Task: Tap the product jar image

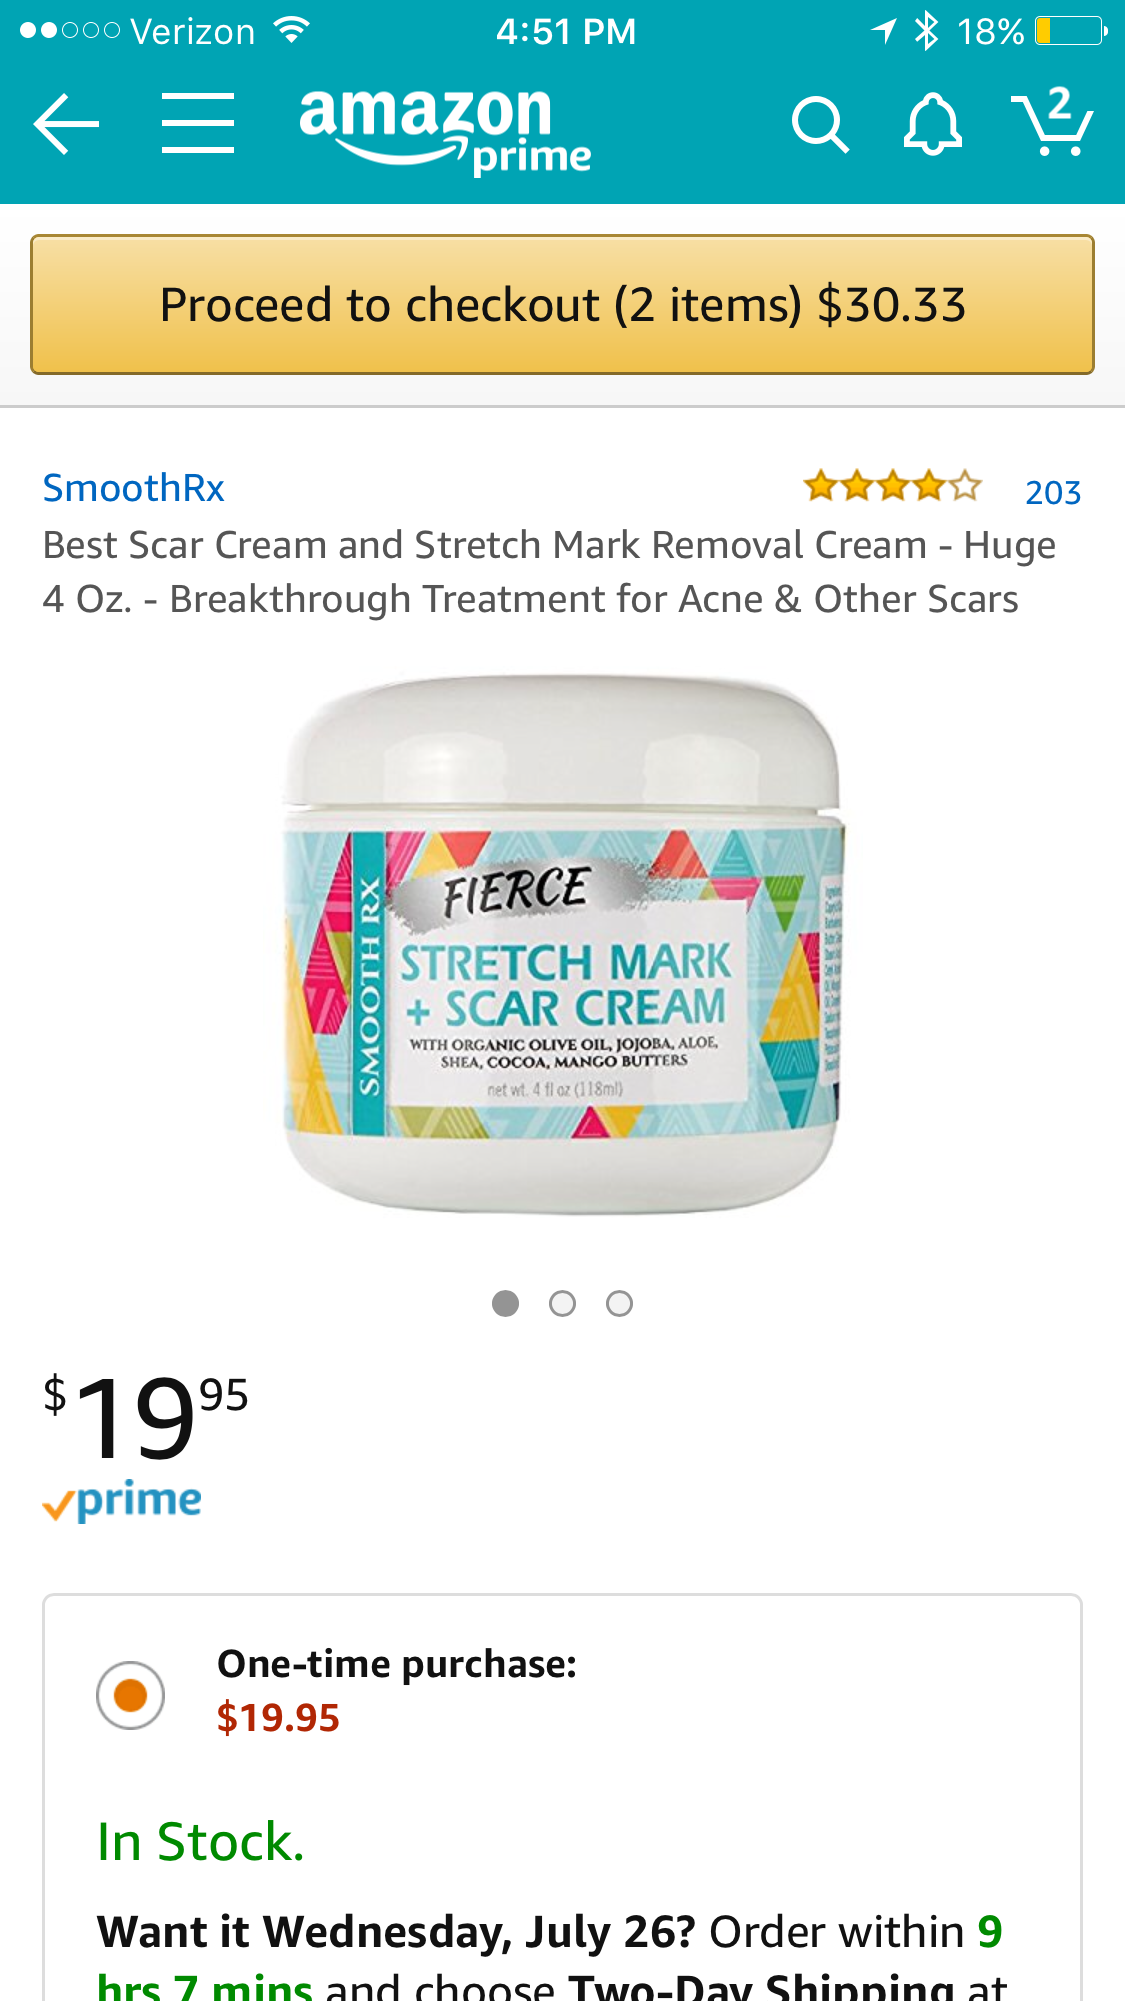Action: (563, 944)
